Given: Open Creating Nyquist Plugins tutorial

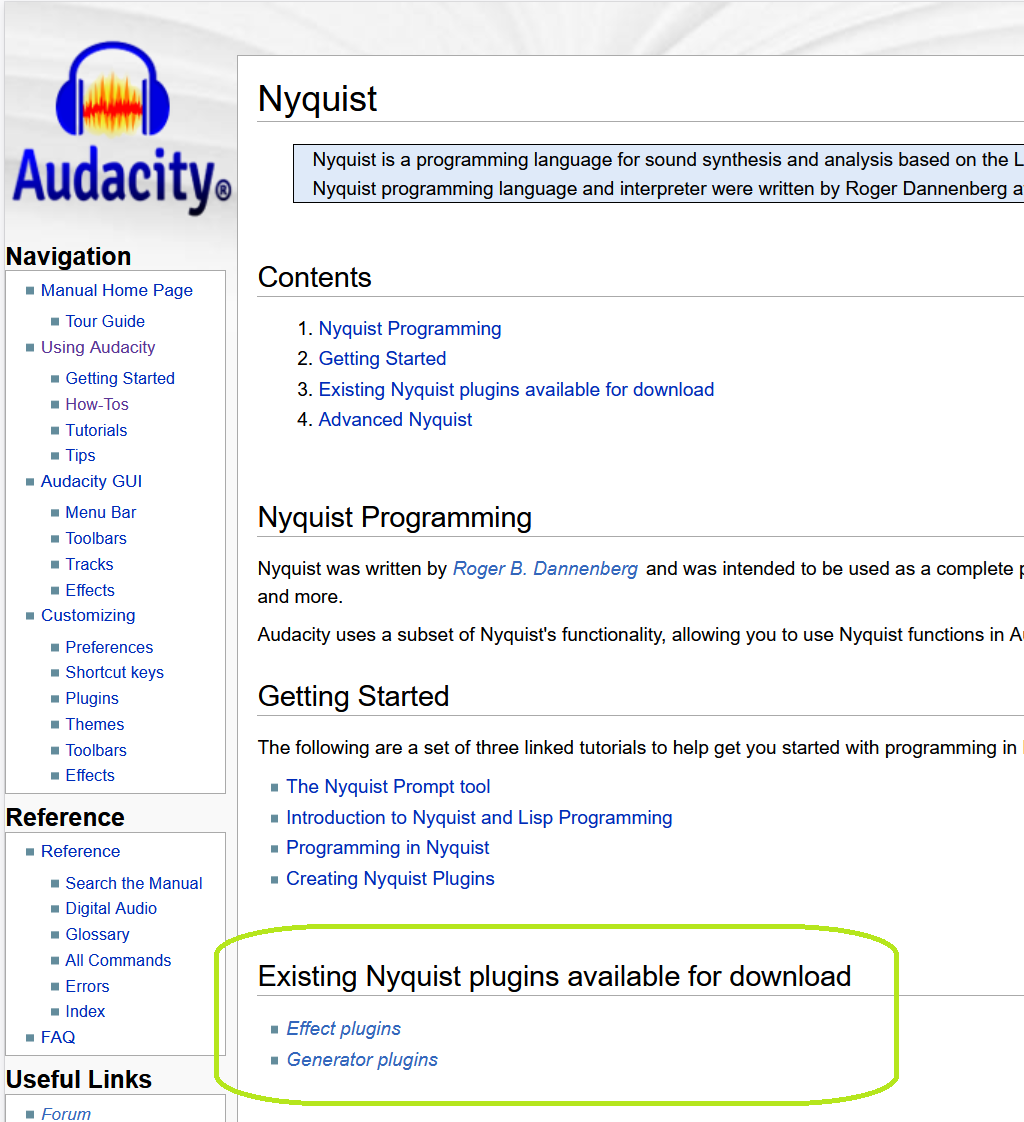Looking at the screenshot, I should tap(390, 878).
